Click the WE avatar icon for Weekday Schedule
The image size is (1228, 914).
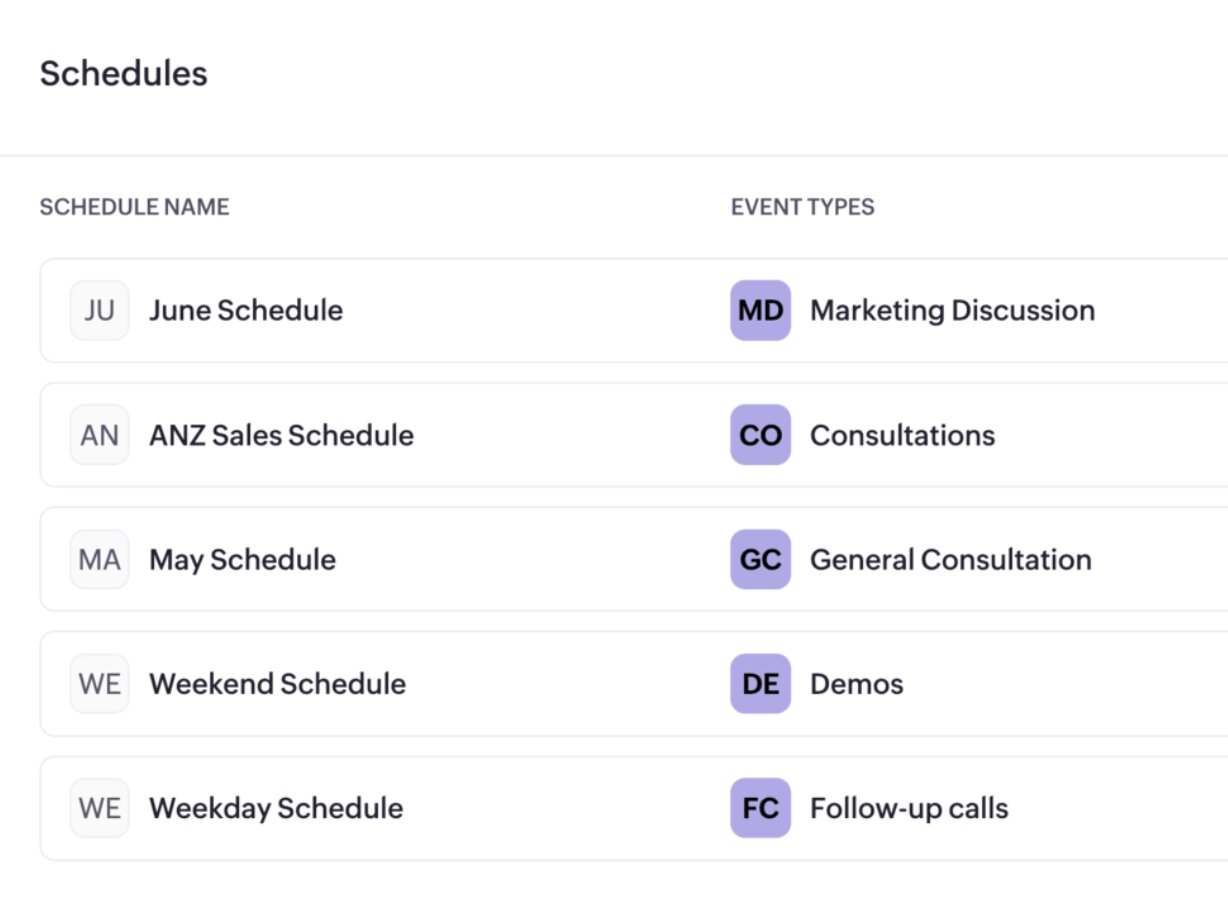[99, 808]
